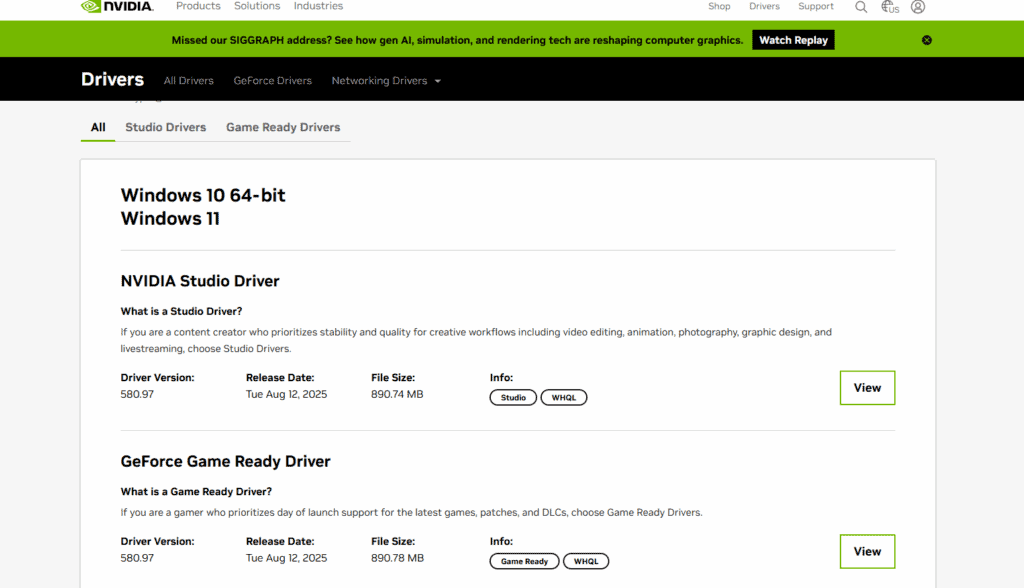Click the WHQL badge for the Game Ready Driver
1024x588 pixels.
585,561
